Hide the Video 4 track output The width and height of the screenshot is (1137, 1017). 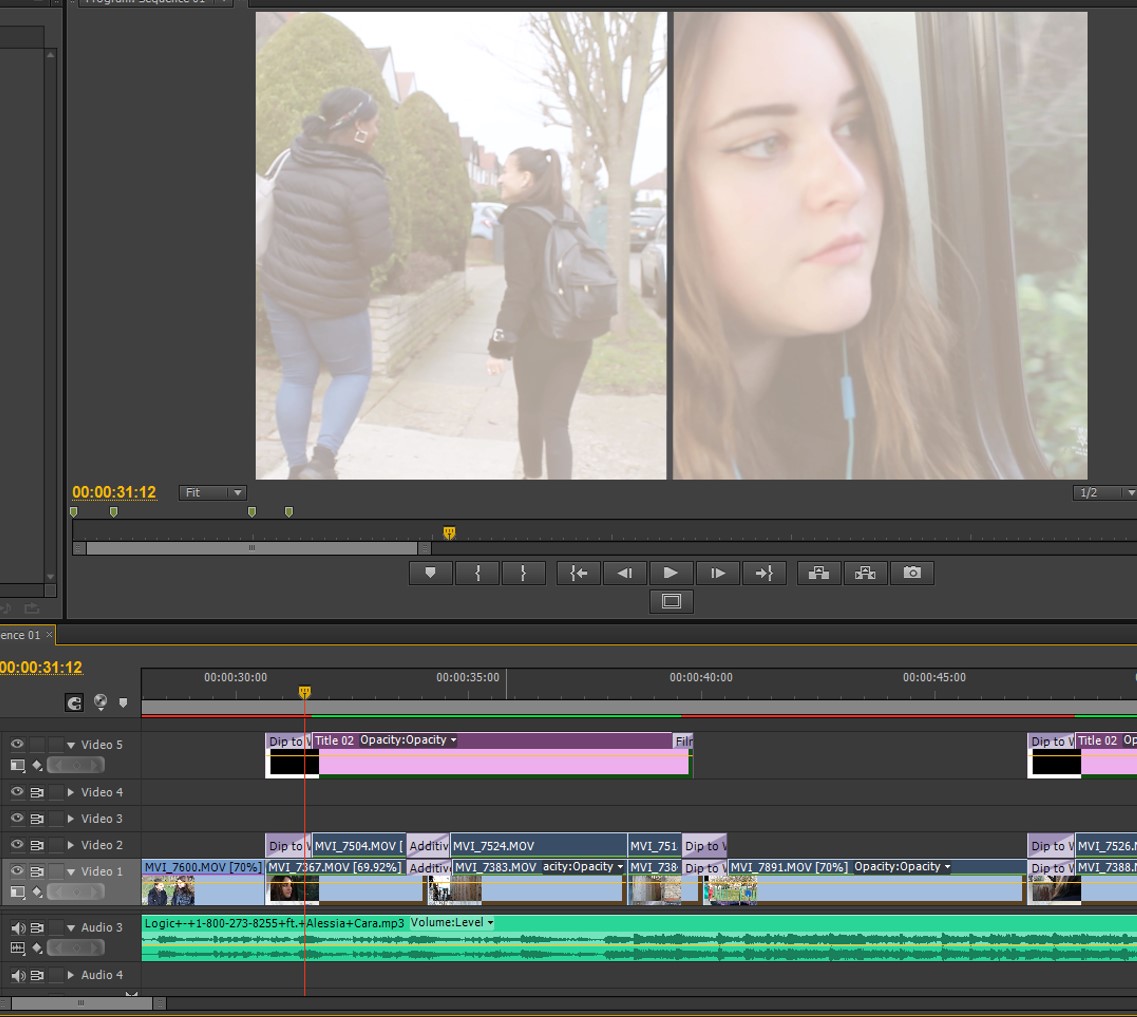tap(17, 792)
